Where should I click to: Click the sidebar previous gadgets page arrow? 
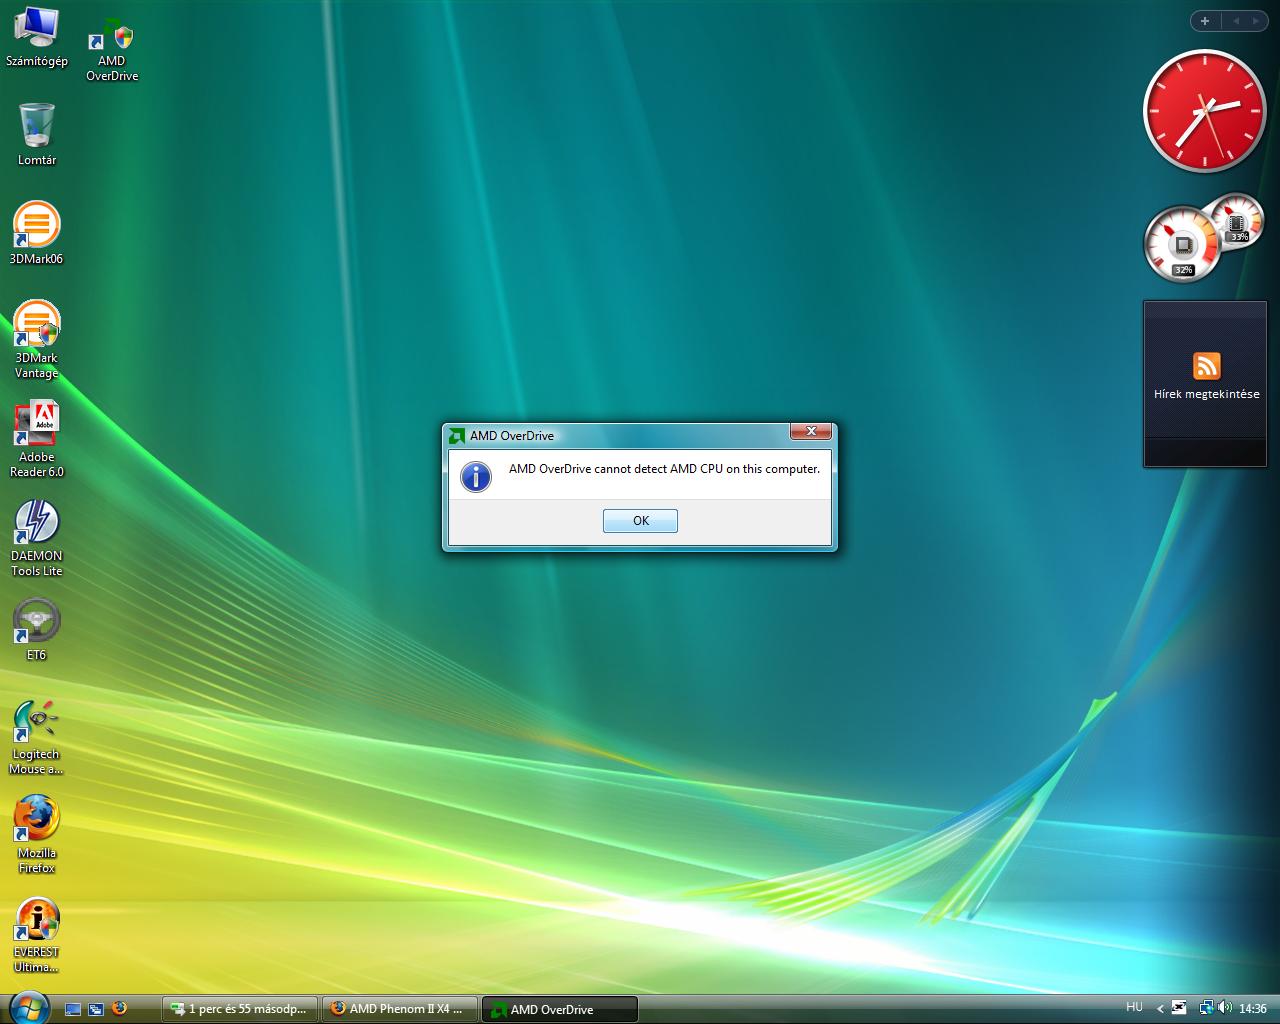pyautogui.click(x=1235, y=21)
